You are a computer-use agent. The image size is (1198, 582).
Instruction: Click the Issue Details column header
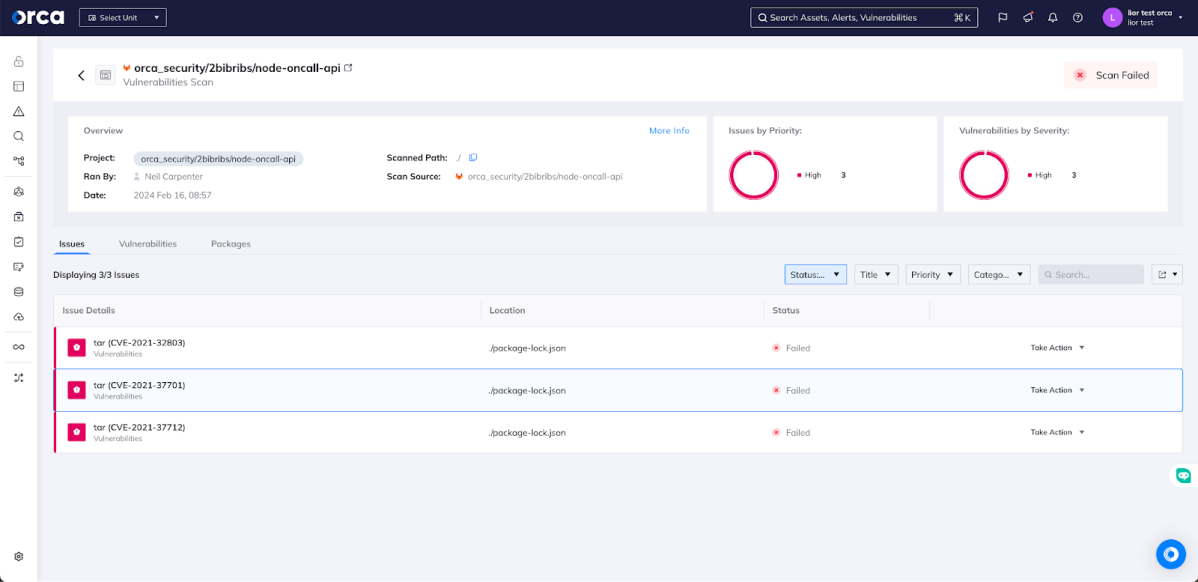pyautogui.click(x=88, y=310)
